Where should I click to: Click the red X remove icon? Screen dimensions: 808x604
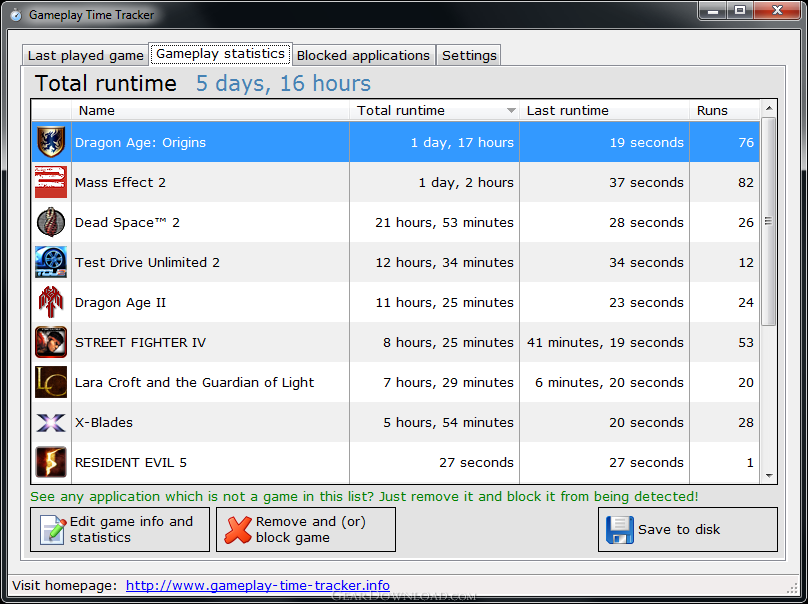coord(238,530)
